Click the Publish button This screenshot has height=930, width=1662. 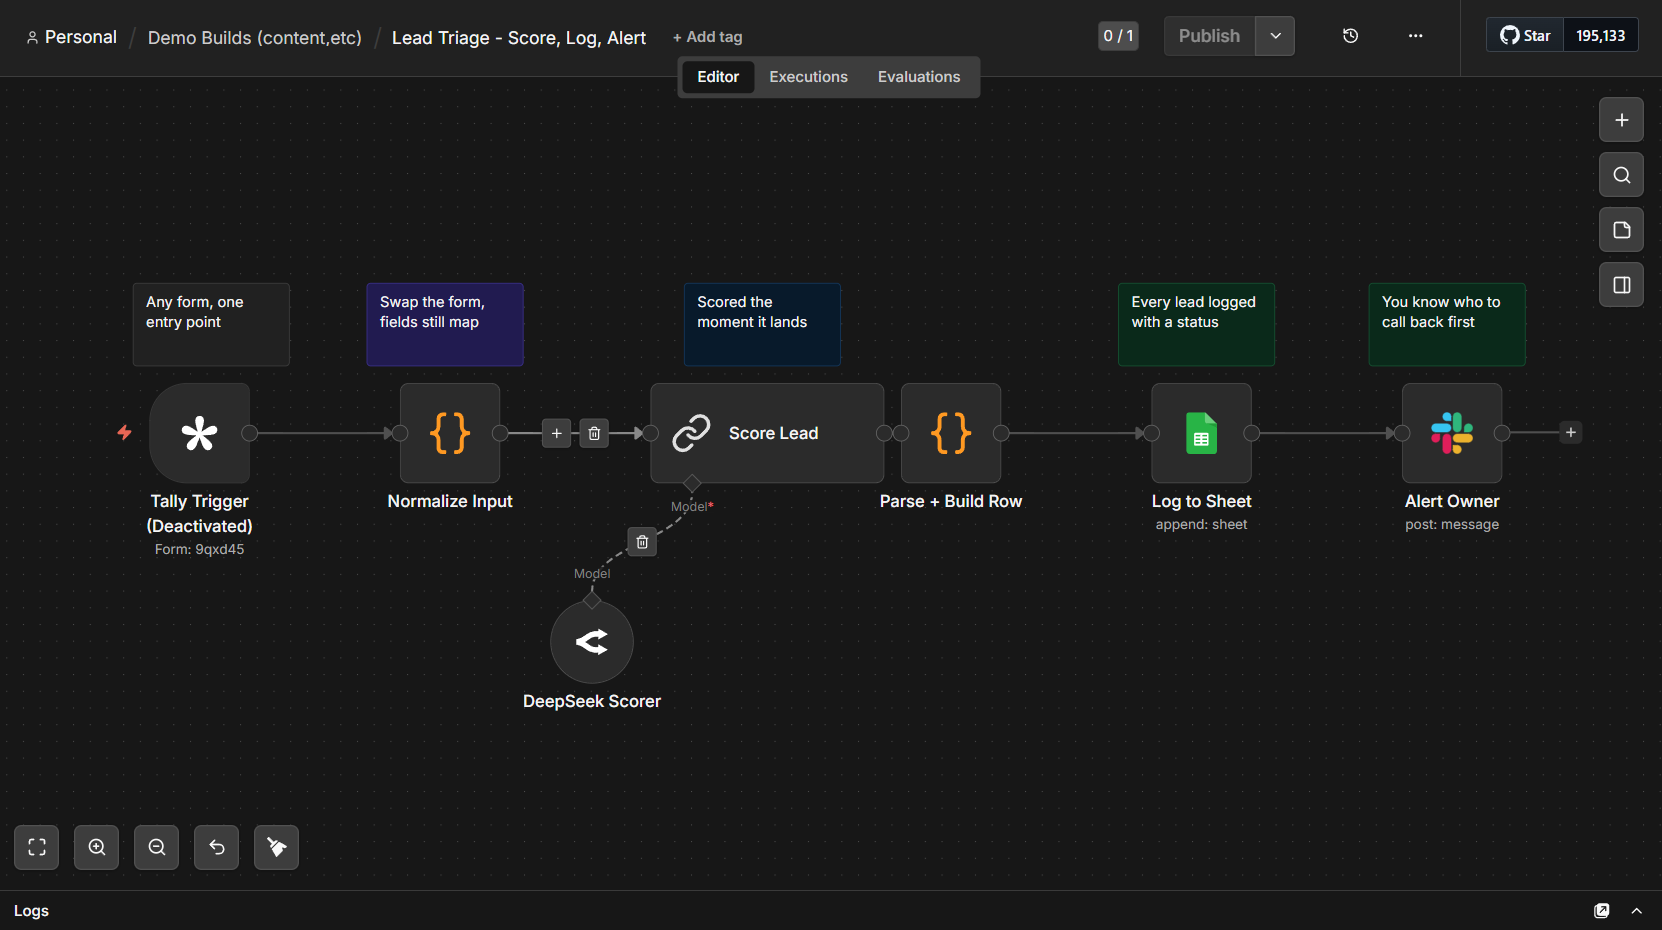[x=1209, y=36]
